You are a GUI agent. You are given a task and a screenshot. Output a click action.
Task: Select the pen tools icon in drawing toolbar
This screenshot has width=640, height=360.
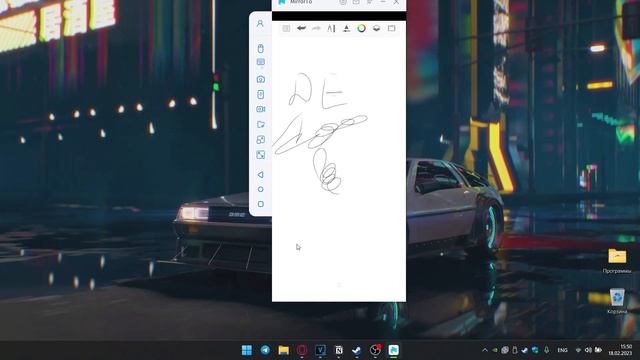331,28
